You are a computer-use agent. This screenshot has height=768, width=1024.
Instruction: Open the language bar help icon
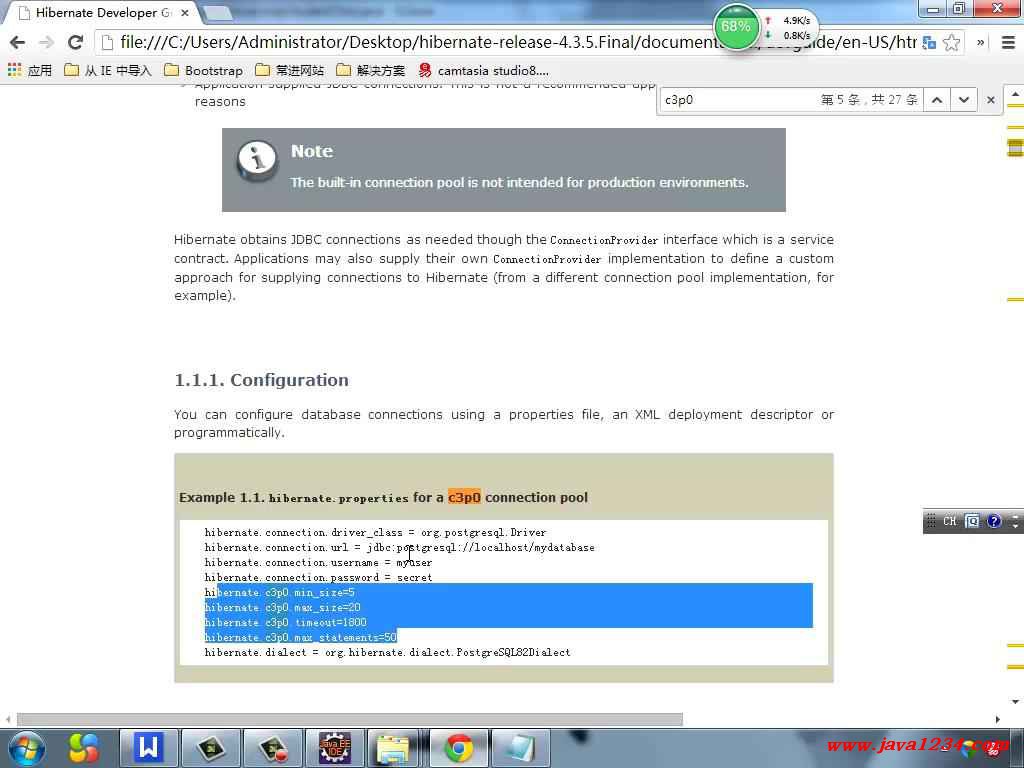pyautogui.click(x=993, y=521)
